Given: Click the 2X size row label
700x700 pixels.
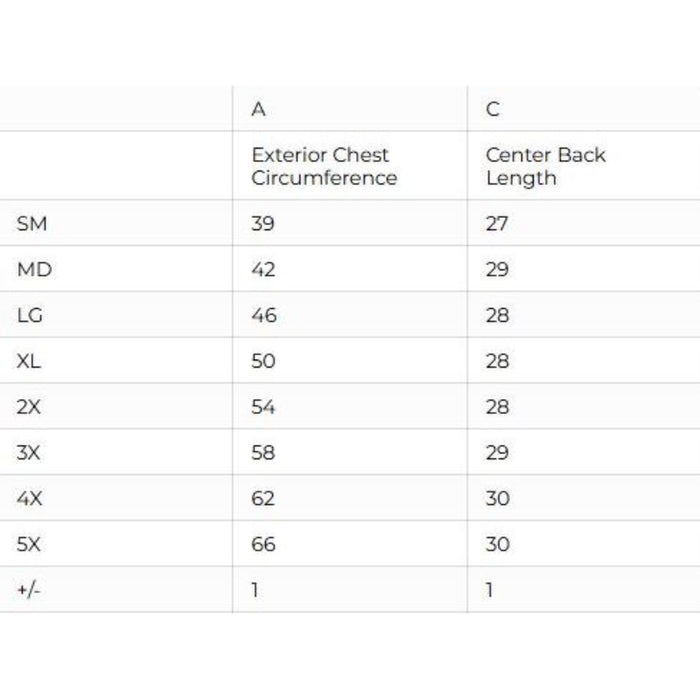Looking at the screenshot, I should tap(29, 407).
